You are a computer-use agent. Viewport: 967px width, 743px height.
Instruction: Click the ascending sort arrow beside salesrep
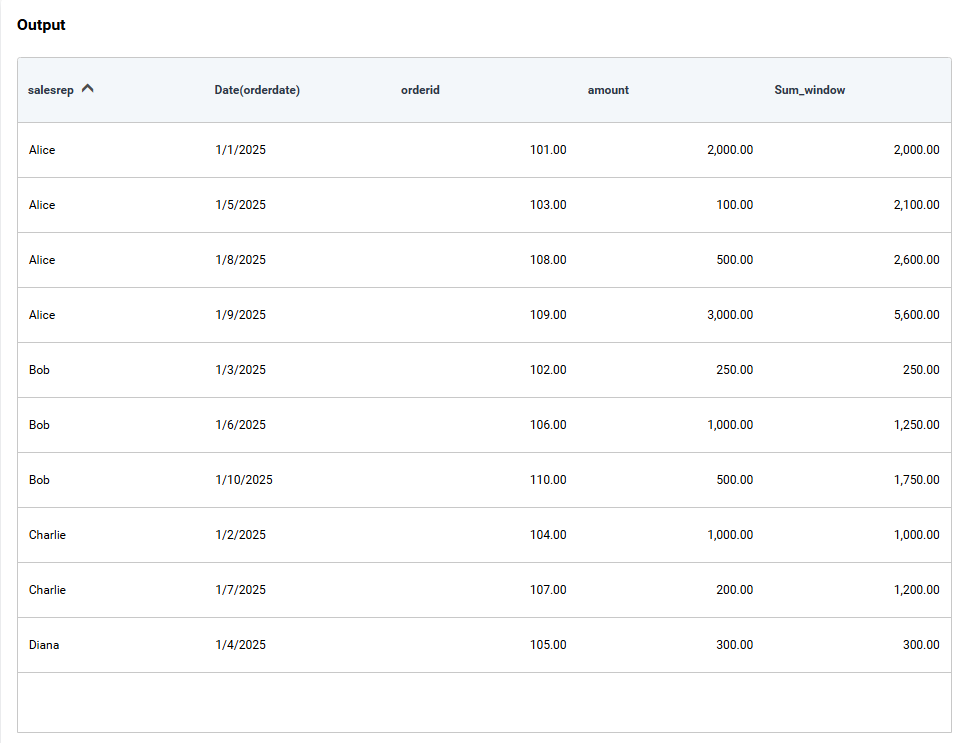click(88, 89)
